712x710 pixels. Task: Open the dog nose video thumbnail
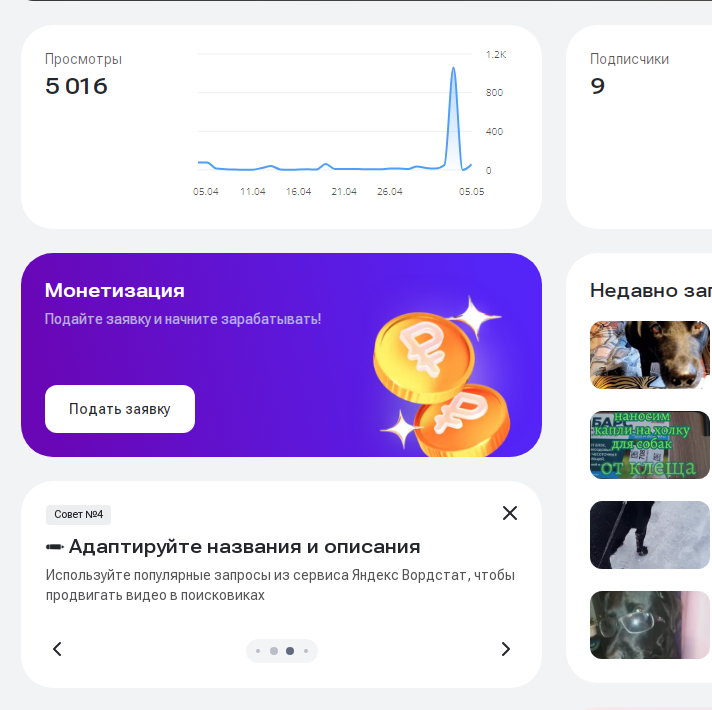click(650, 355)
